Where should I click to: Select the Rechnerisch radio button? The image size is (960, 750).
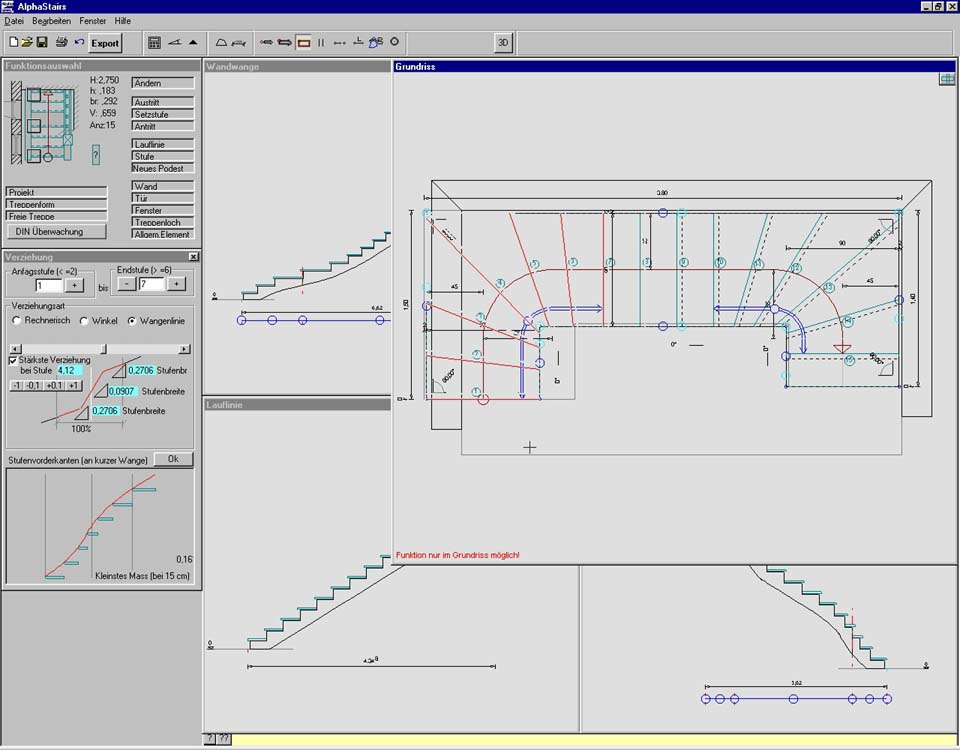[x=16, y=321]
